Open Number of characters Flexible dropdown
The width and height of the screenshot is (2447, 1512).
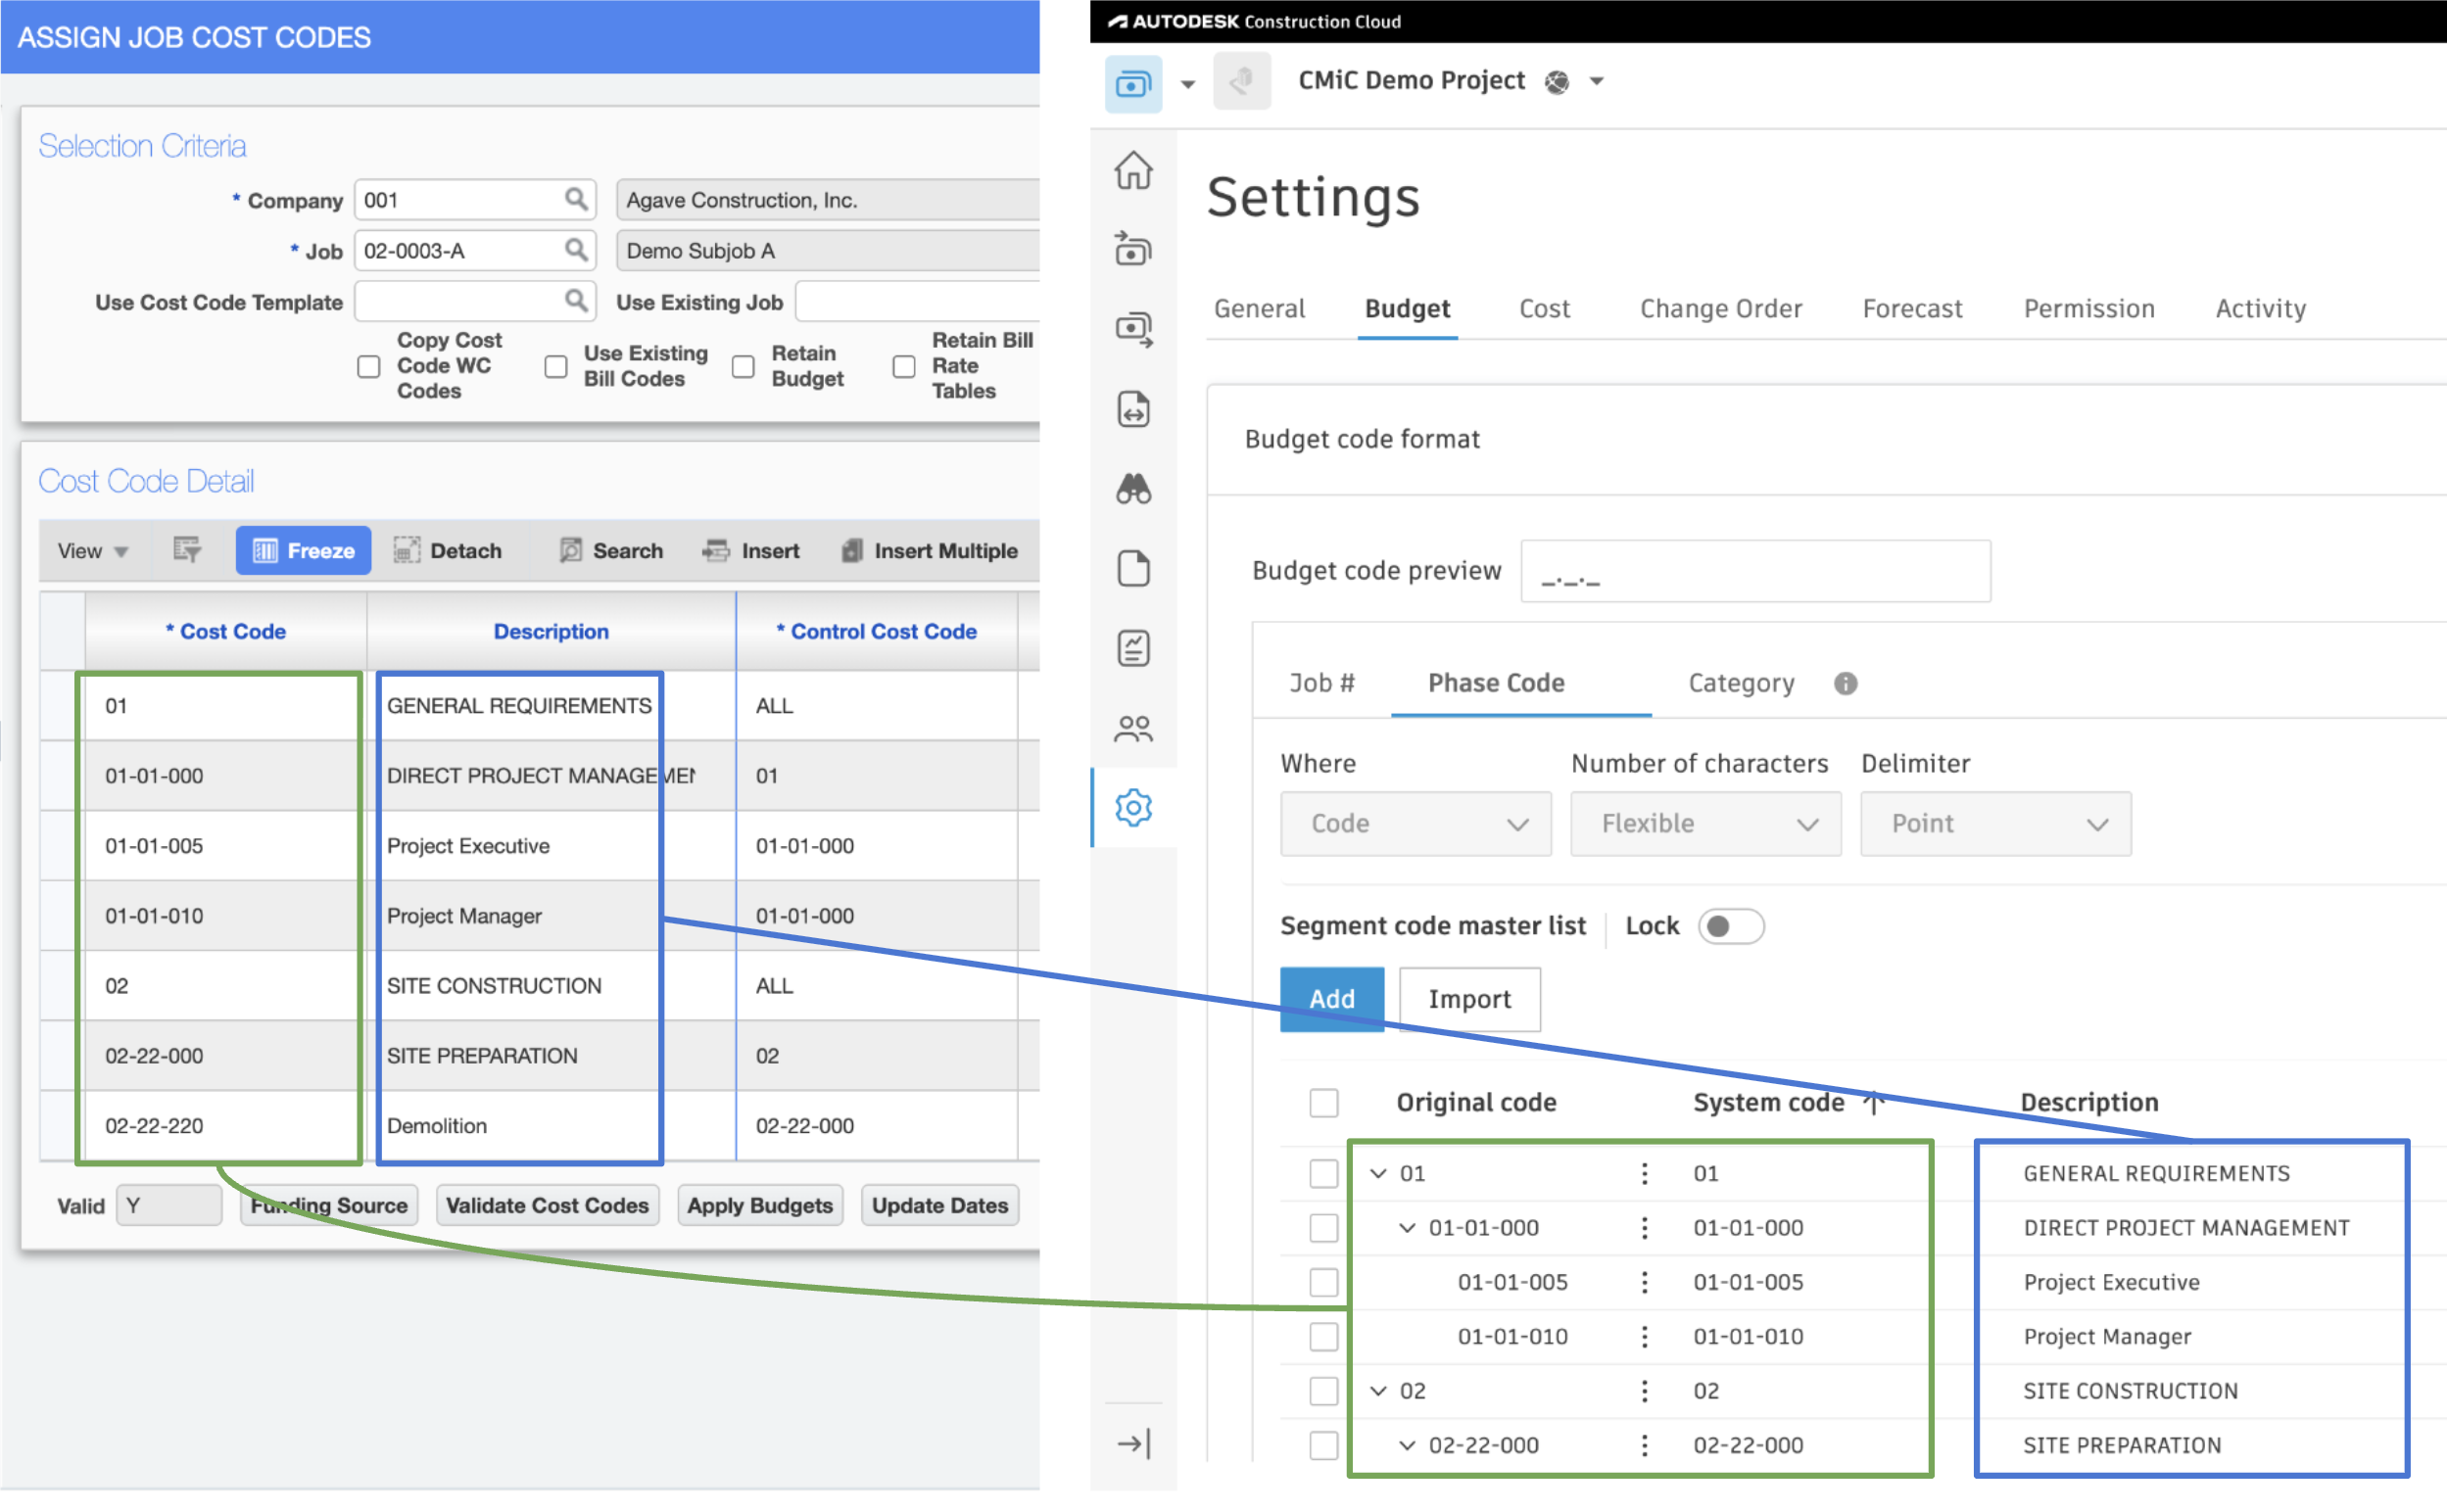1705,823
